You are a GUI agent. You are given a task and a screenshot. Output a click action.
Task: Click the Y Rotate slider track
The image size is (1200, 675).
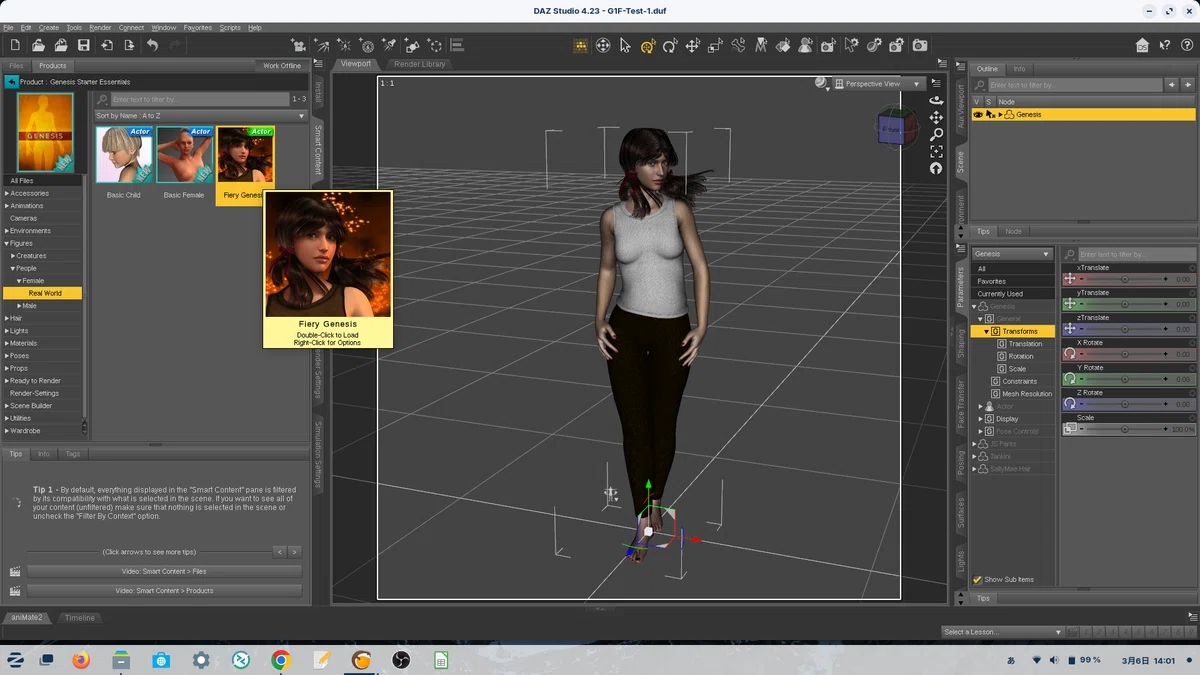click(x=1124, y=379)
